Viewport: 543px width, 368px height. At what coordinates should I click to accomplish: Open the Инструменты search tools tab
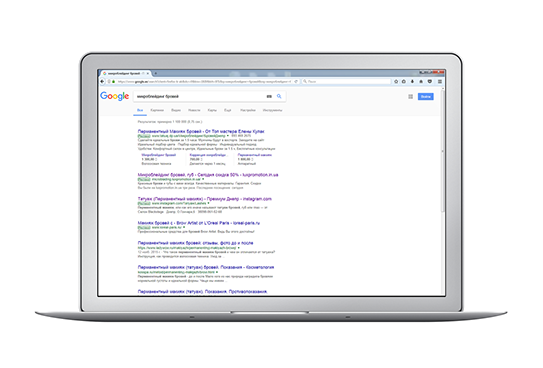point(273,110)
